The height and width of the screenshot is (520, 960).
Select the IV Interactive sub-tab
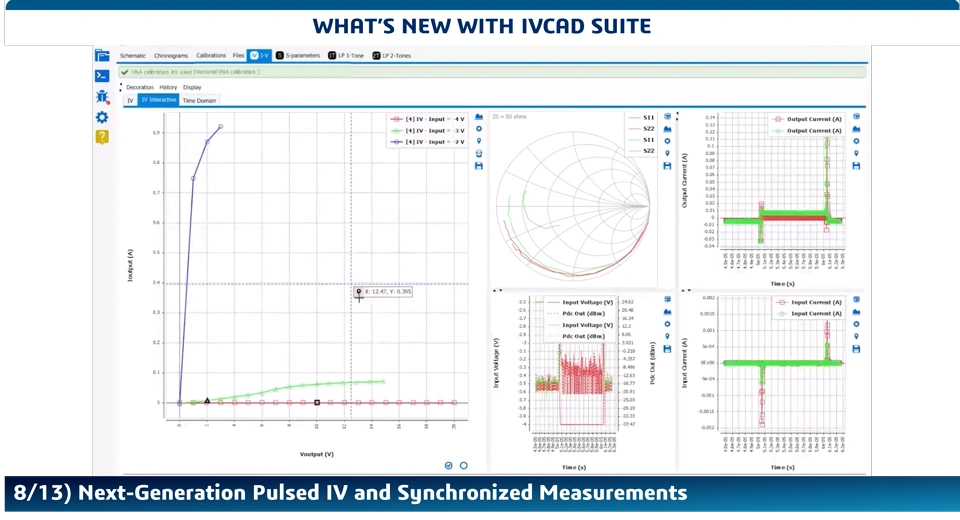(159, 100)
